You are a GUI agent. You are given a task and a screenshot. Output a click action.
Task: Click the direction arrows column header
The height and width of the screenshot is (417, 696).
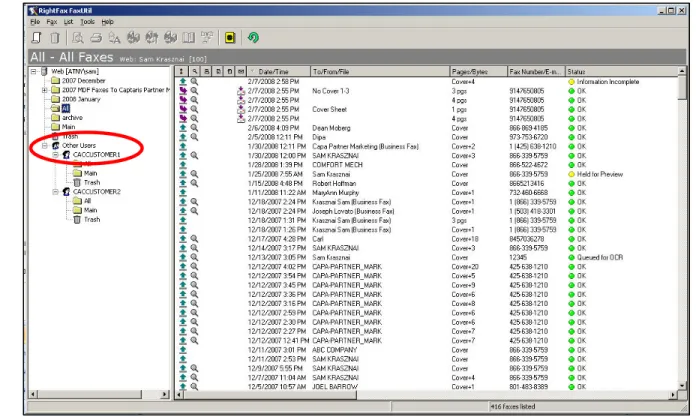pyautogui.click(x=181, y=71)
